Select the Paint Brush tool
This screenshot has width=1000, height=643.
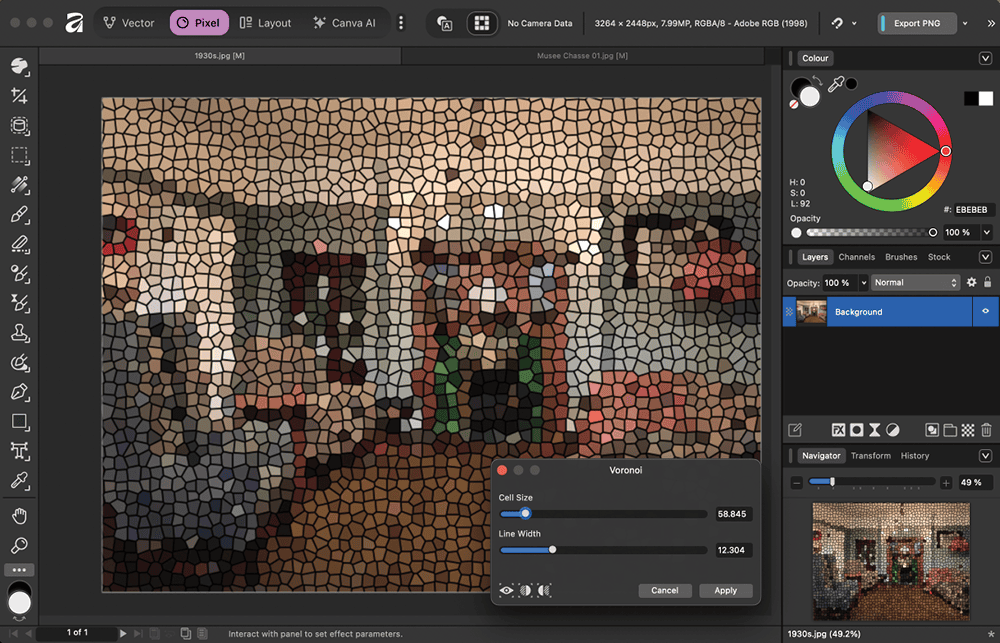[19, 214]
